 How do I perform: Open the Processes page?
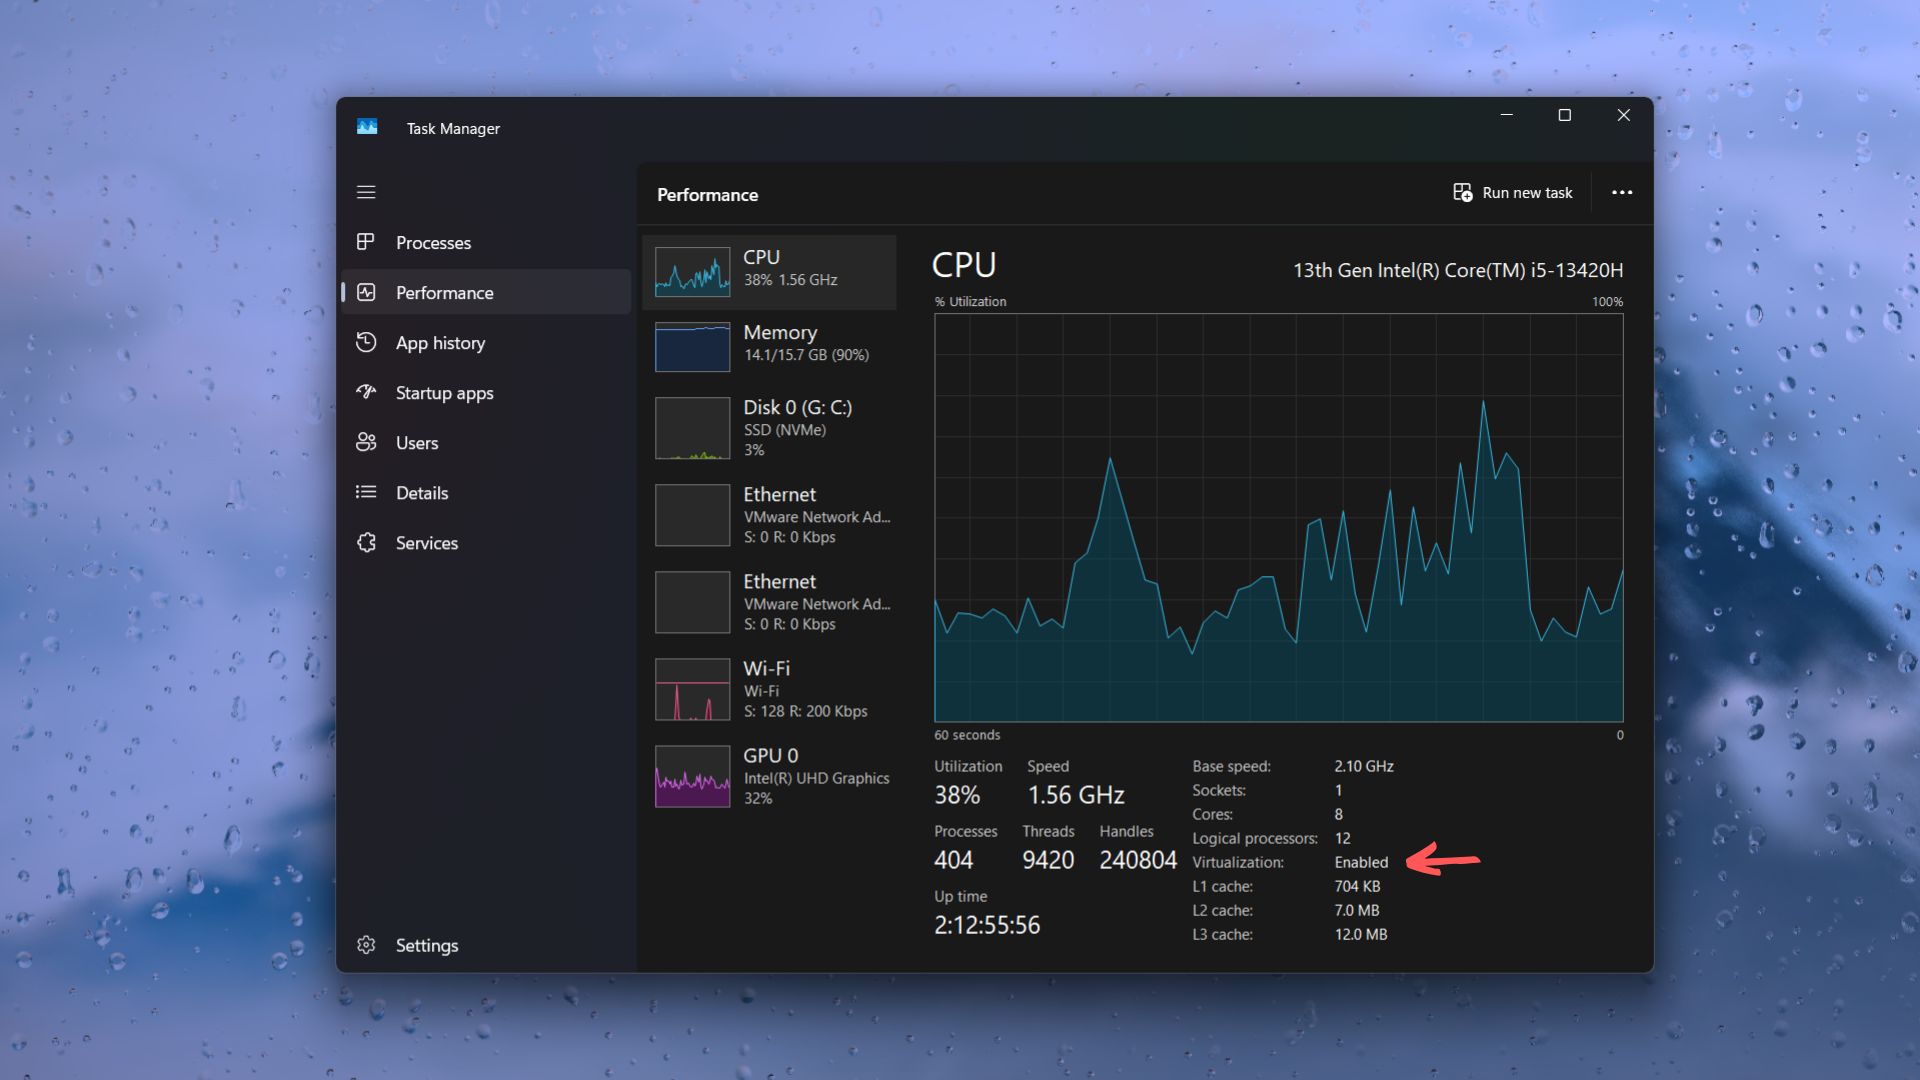coord(433,242)
